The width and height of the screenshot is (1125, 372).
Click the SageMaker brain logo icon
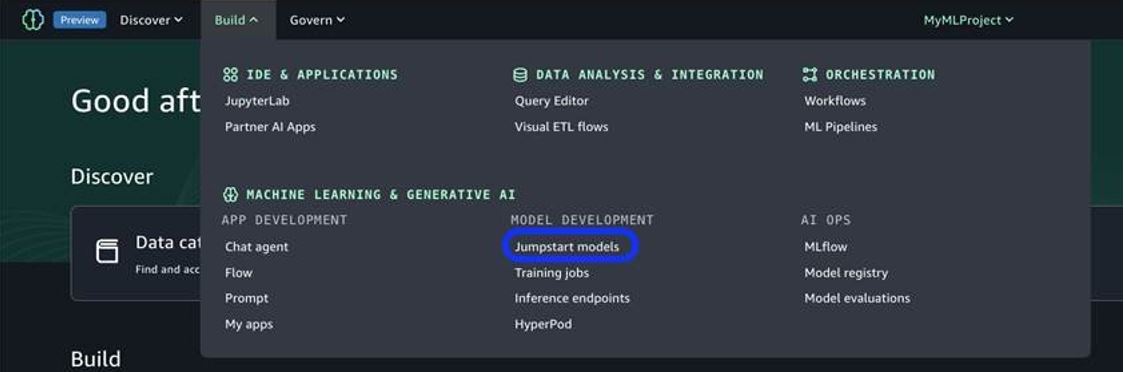[33, 20]
